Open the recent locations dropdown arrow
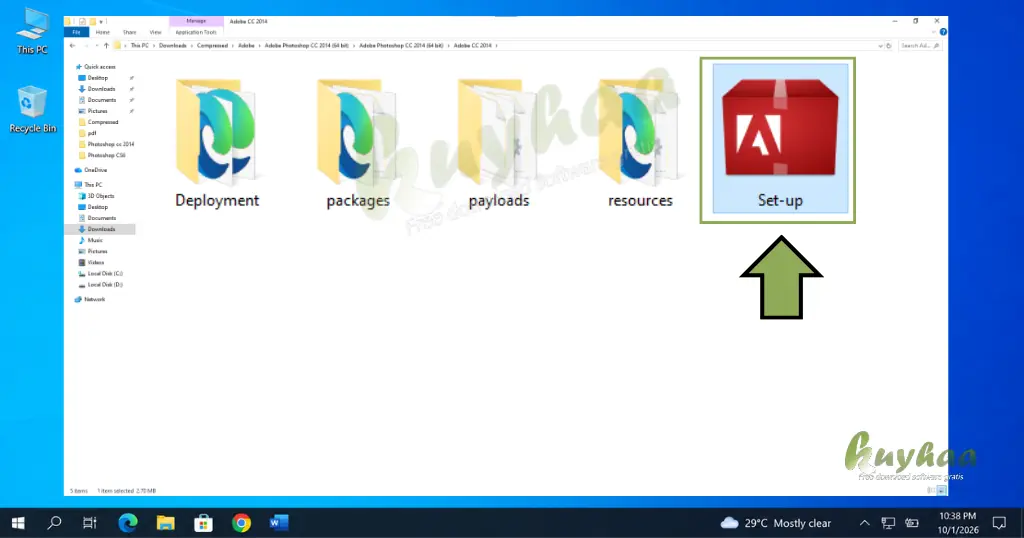 click(97, 46)
